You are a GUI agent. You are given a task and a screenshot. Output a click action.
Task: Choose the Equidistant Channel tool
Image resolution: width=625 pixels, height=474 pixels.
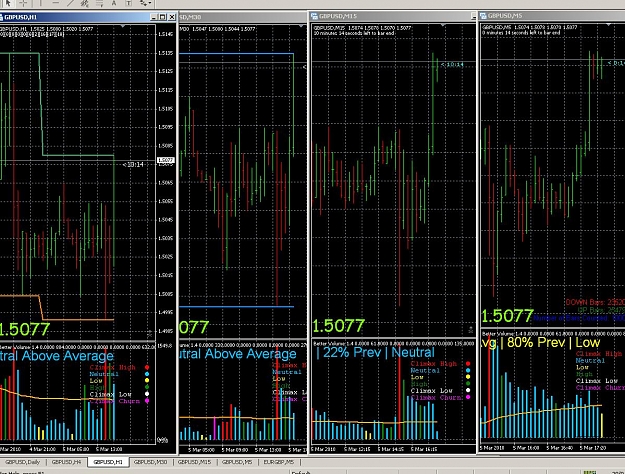point(85,3)
